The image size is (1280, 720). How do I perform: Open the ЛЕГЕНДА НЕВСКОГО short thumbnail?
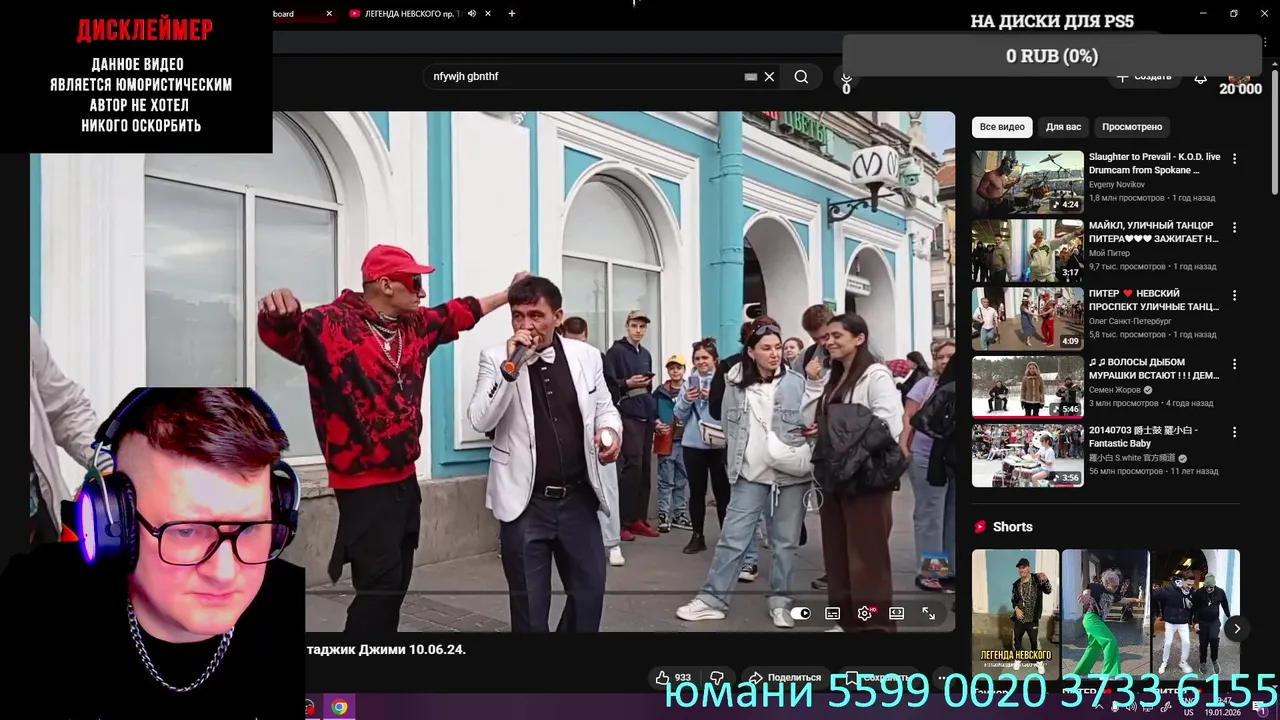click(x=1015, y=615)
